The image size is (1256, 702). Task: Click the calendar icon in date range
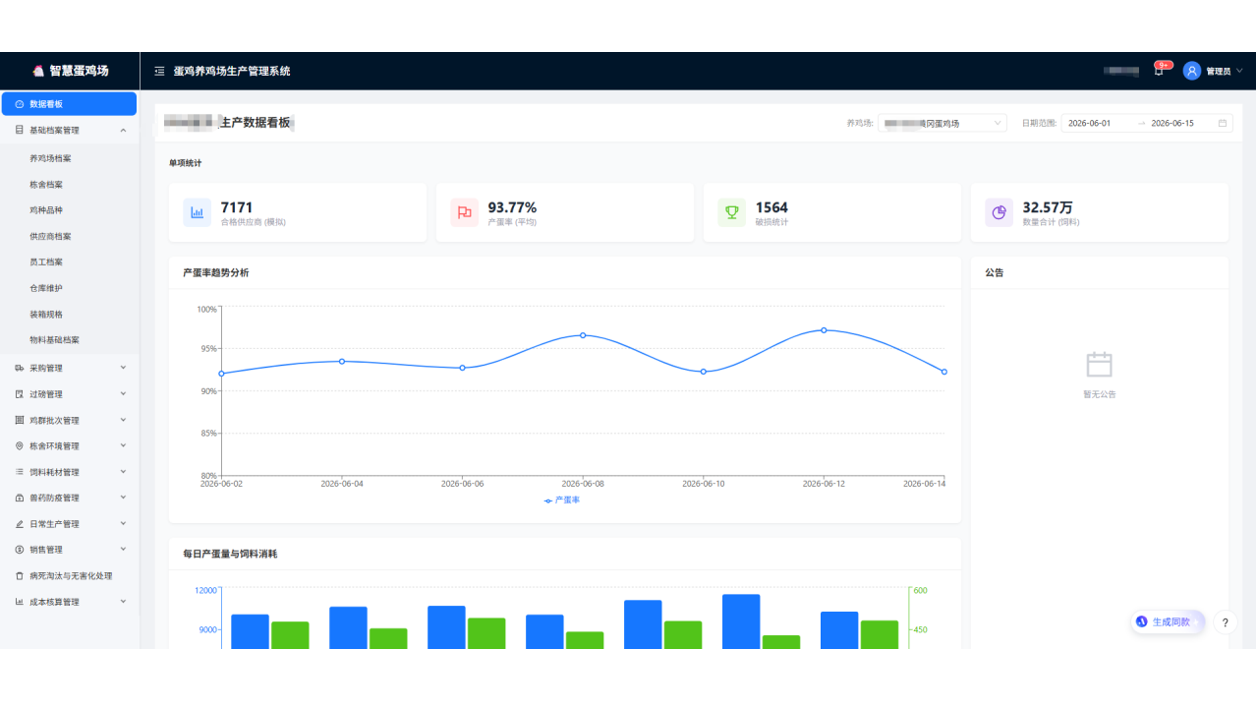(1222, 123)
